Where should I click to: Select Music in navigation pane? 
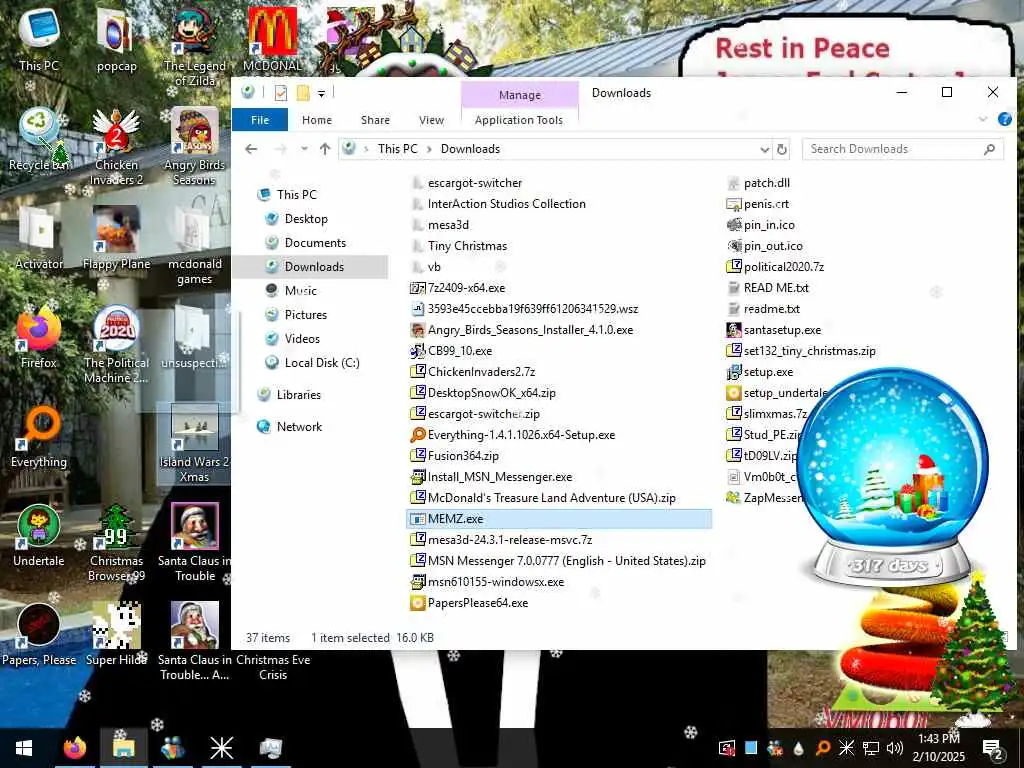click(x=300, y=291)
